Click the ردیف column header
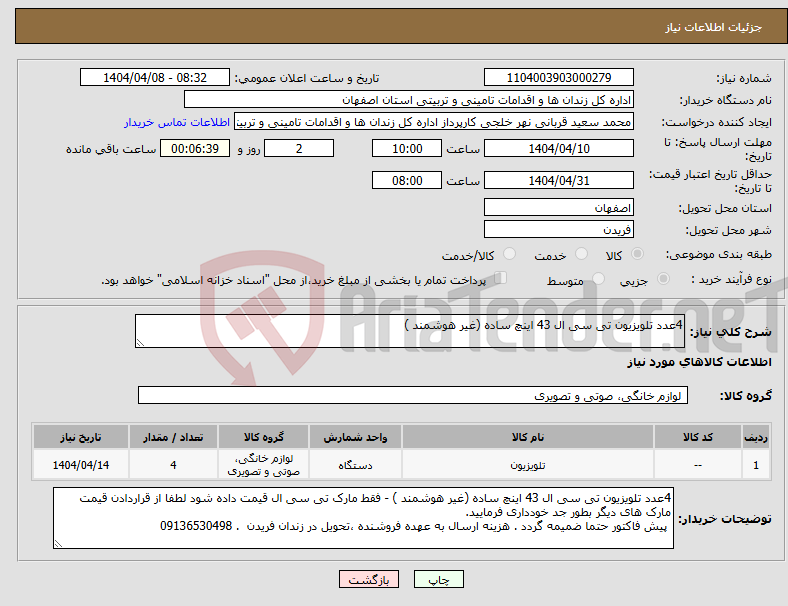This screenshot has height=606, width=788. coord(755,437)
